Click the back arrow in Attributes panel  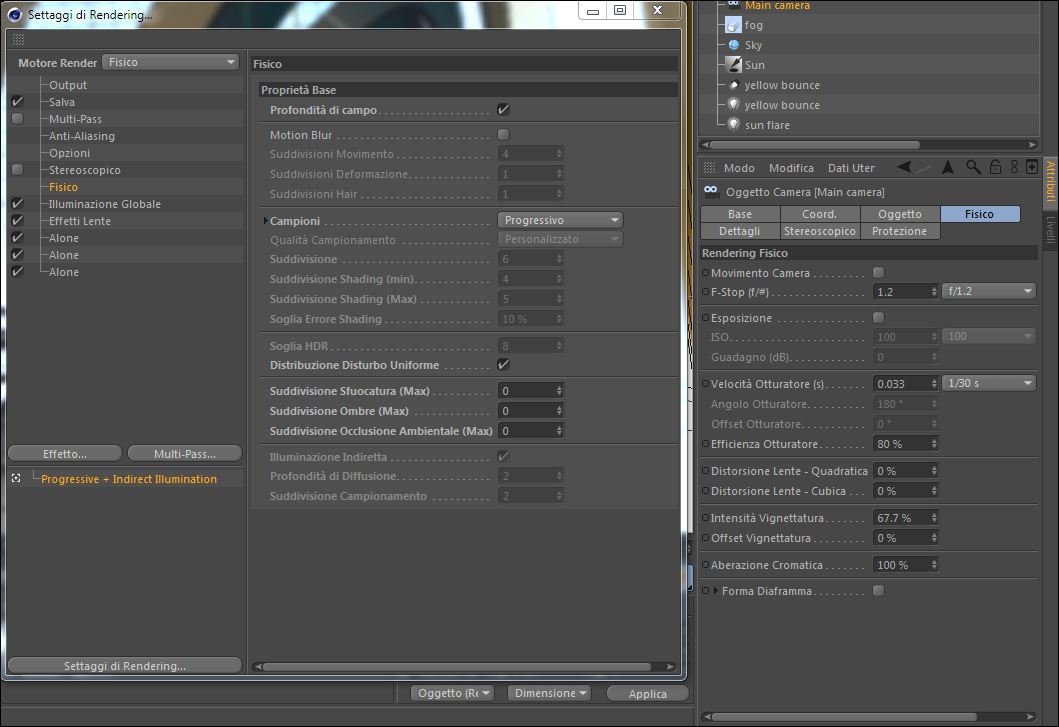904,167
